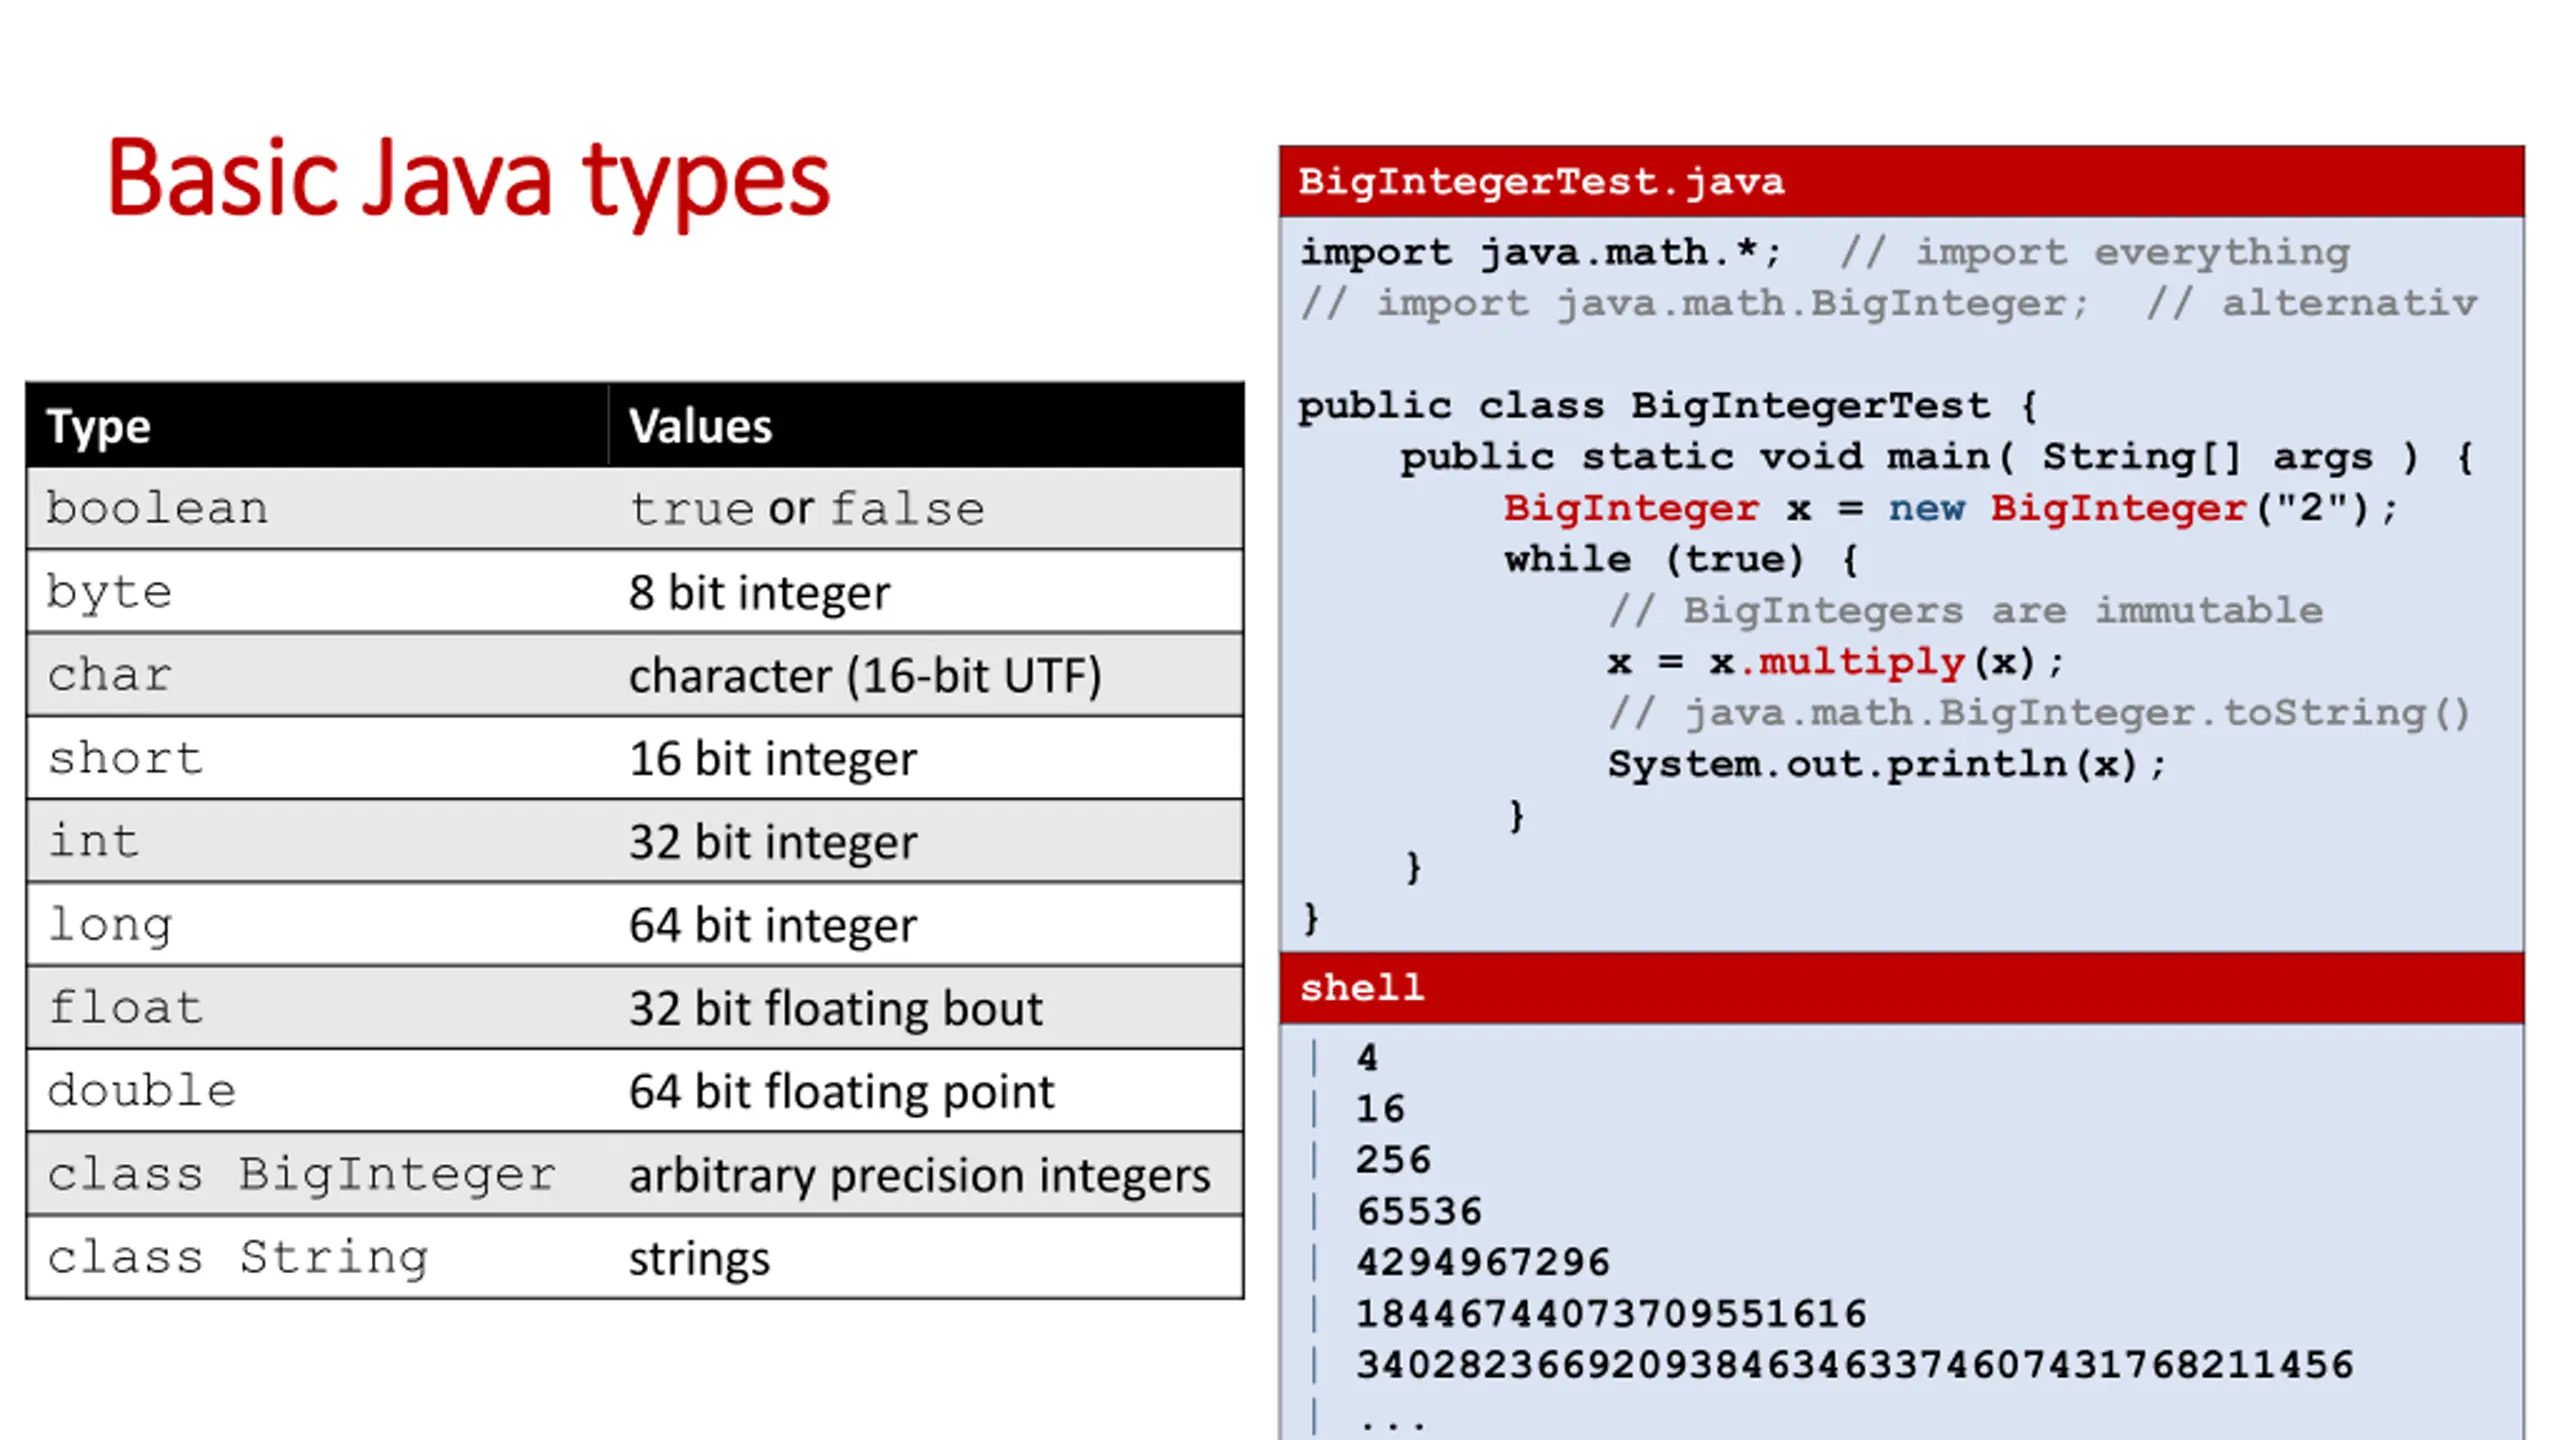Click the '32 bit floating bout' cell
This screenshot has width=2560, height=1440.
pos(835,1008)
